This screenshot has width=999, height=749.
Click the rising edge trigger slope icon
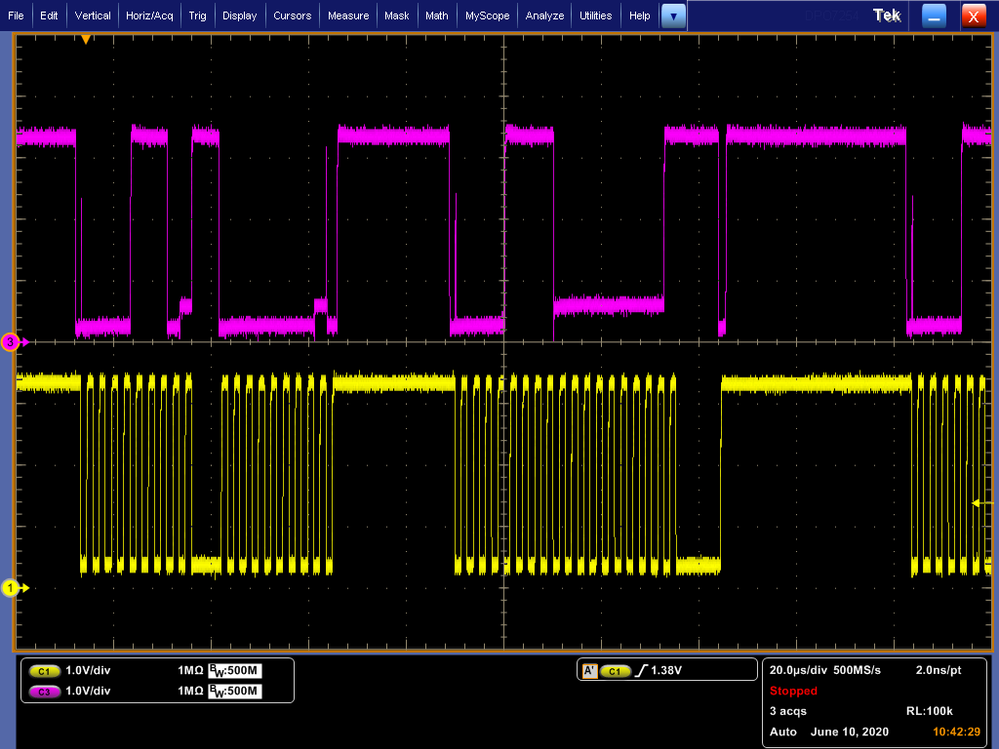(641, 670)
